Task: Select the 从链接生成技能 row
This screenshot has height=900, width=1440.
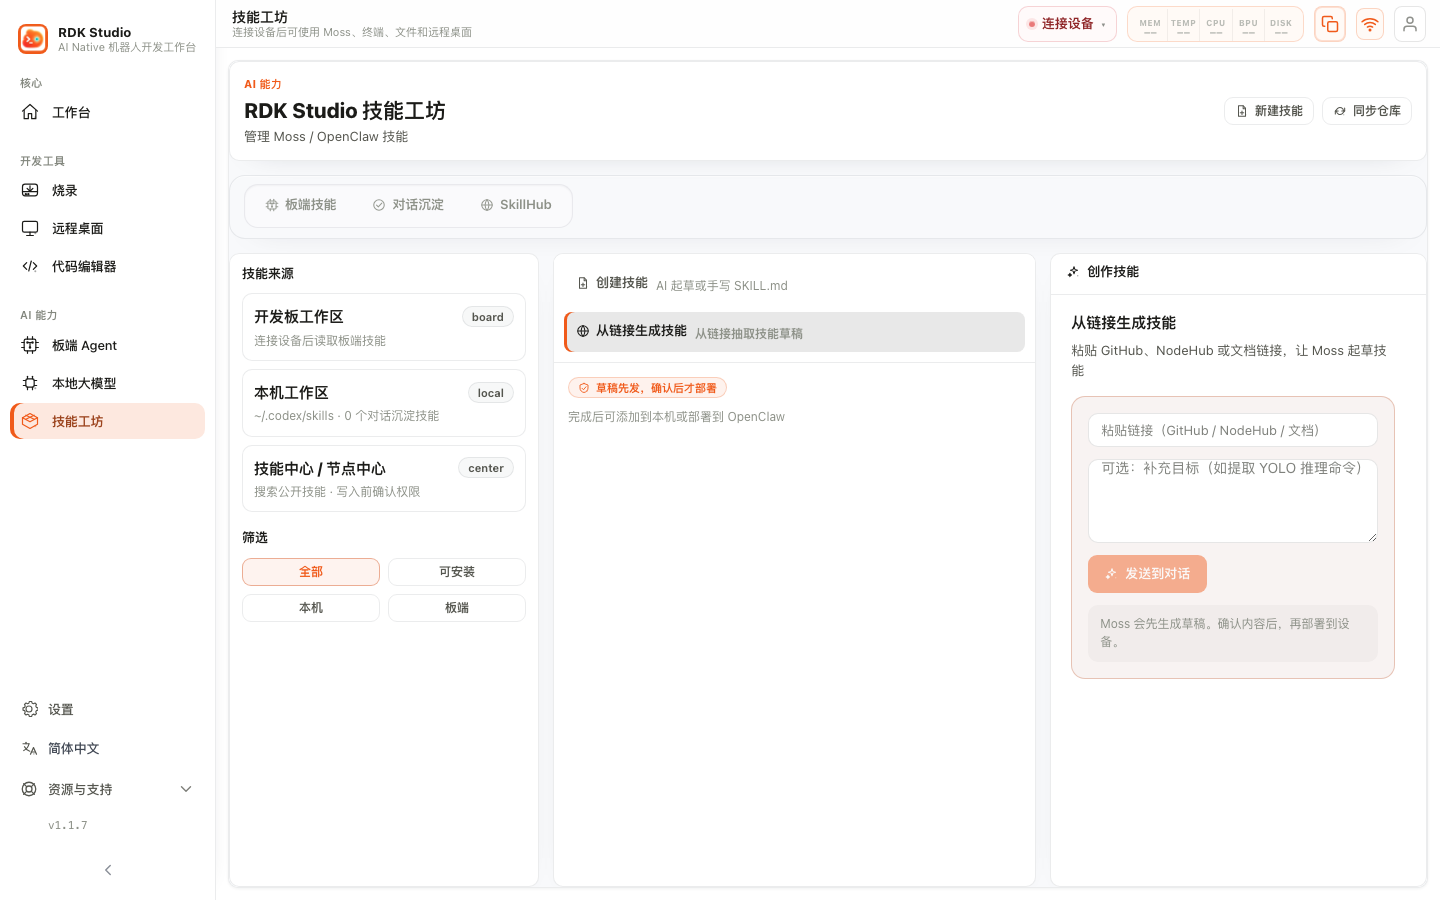Action: click(794, 332)
